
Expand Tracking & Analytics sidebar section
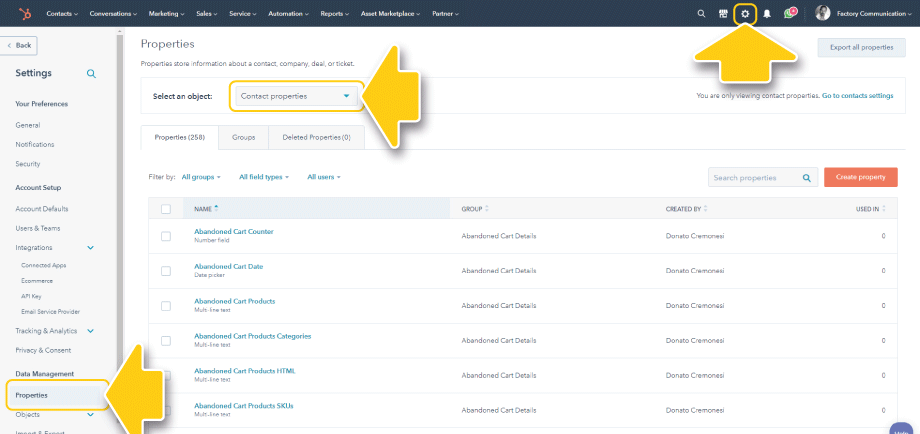[x=90, y=331]
